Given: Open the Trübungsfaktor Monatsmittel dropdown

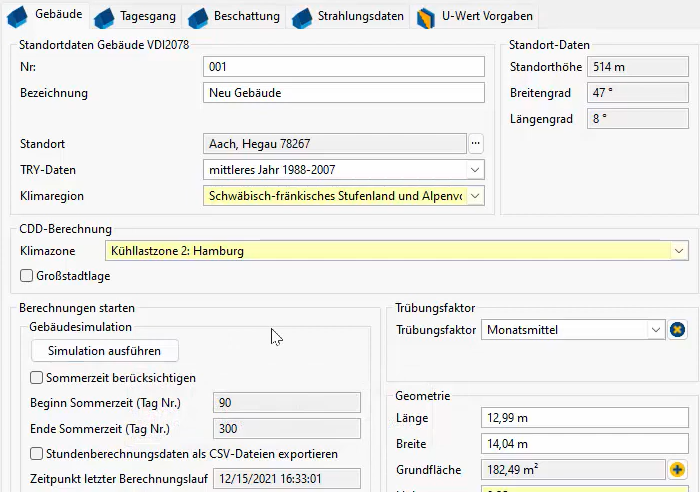Looking at the screenshot, I should 655,330.
